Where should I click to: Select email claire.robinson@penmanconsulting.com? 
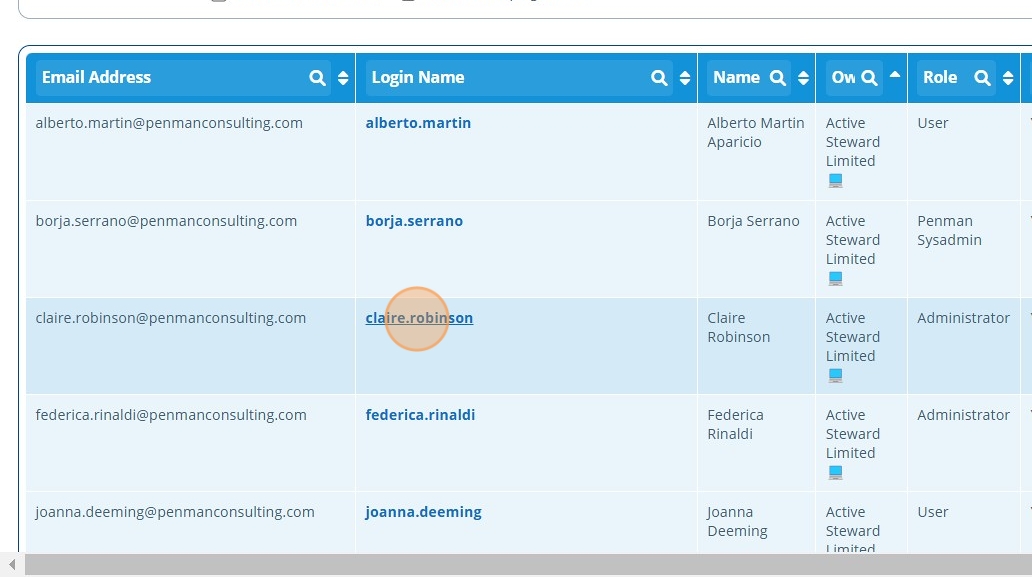point(170,318)
